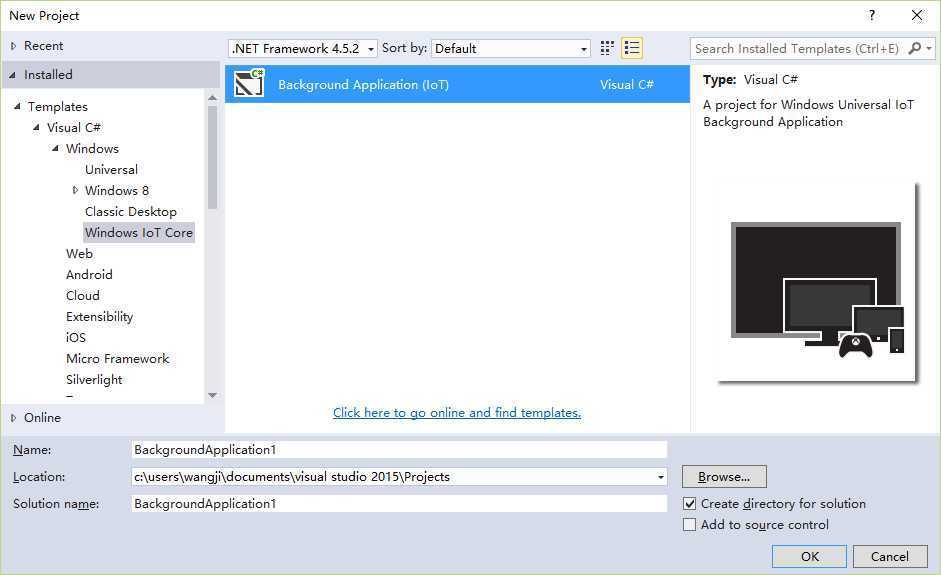Viewport: 941px width, 575px height.
Task: Select Extensibility template category
Action: point(99,316)
